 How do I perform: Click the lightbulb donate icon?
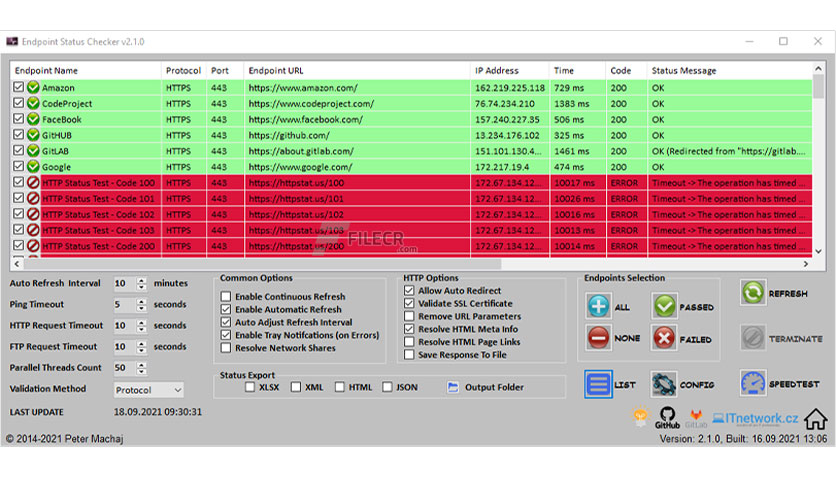pos(640,416)
